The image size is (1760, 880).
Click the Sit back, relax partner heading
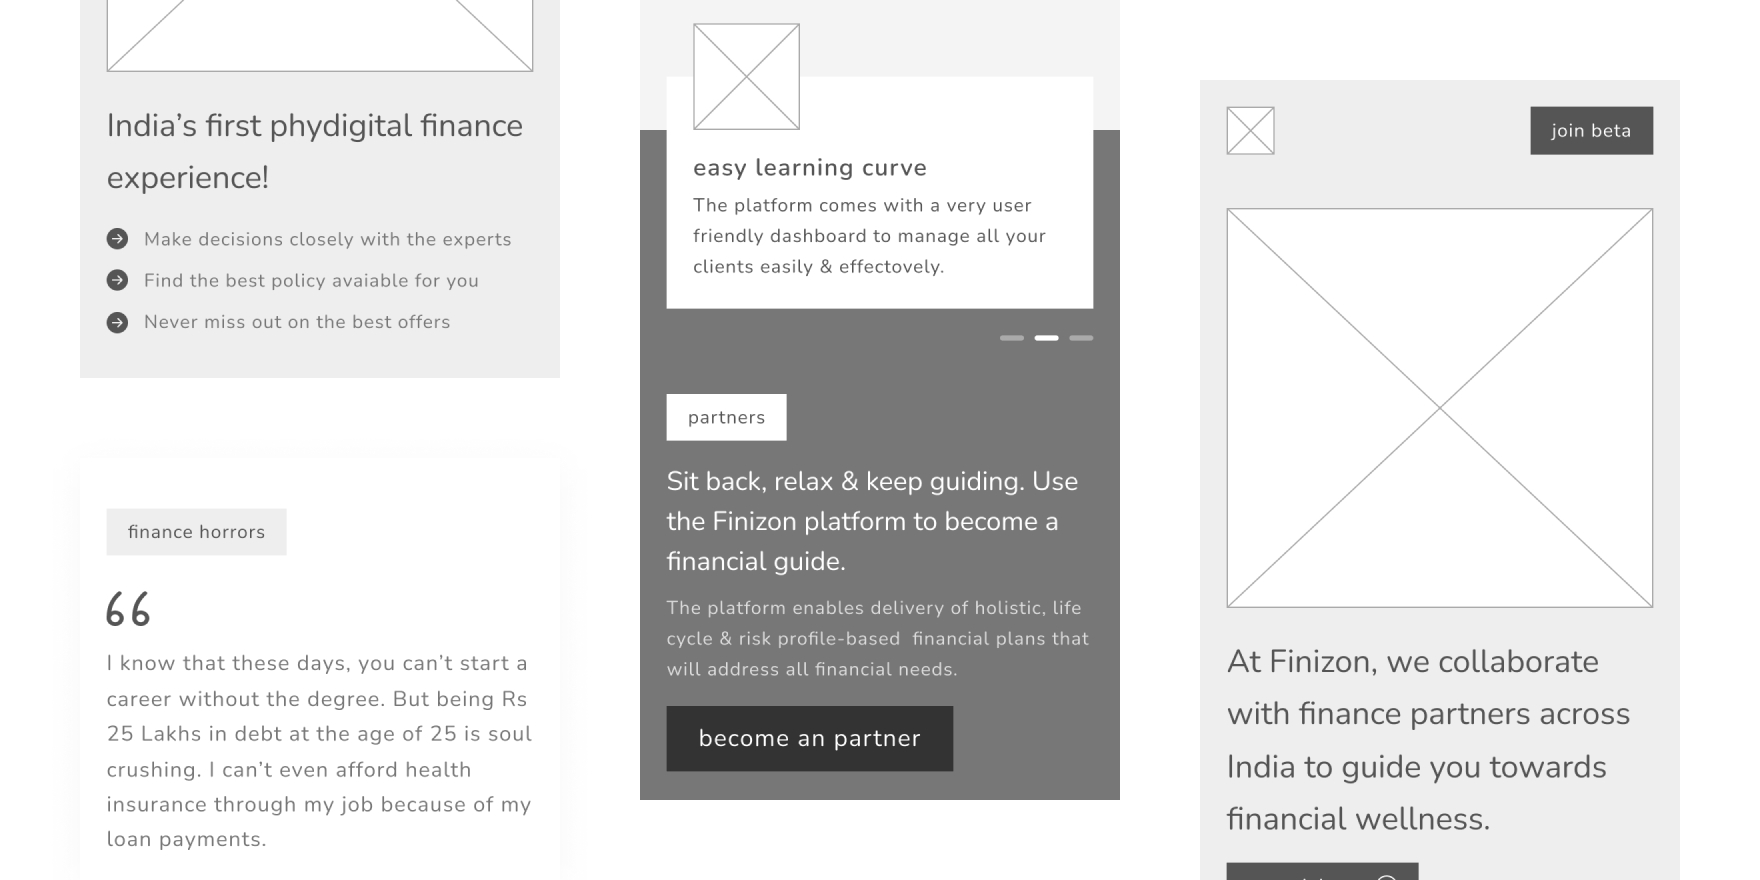872,521
